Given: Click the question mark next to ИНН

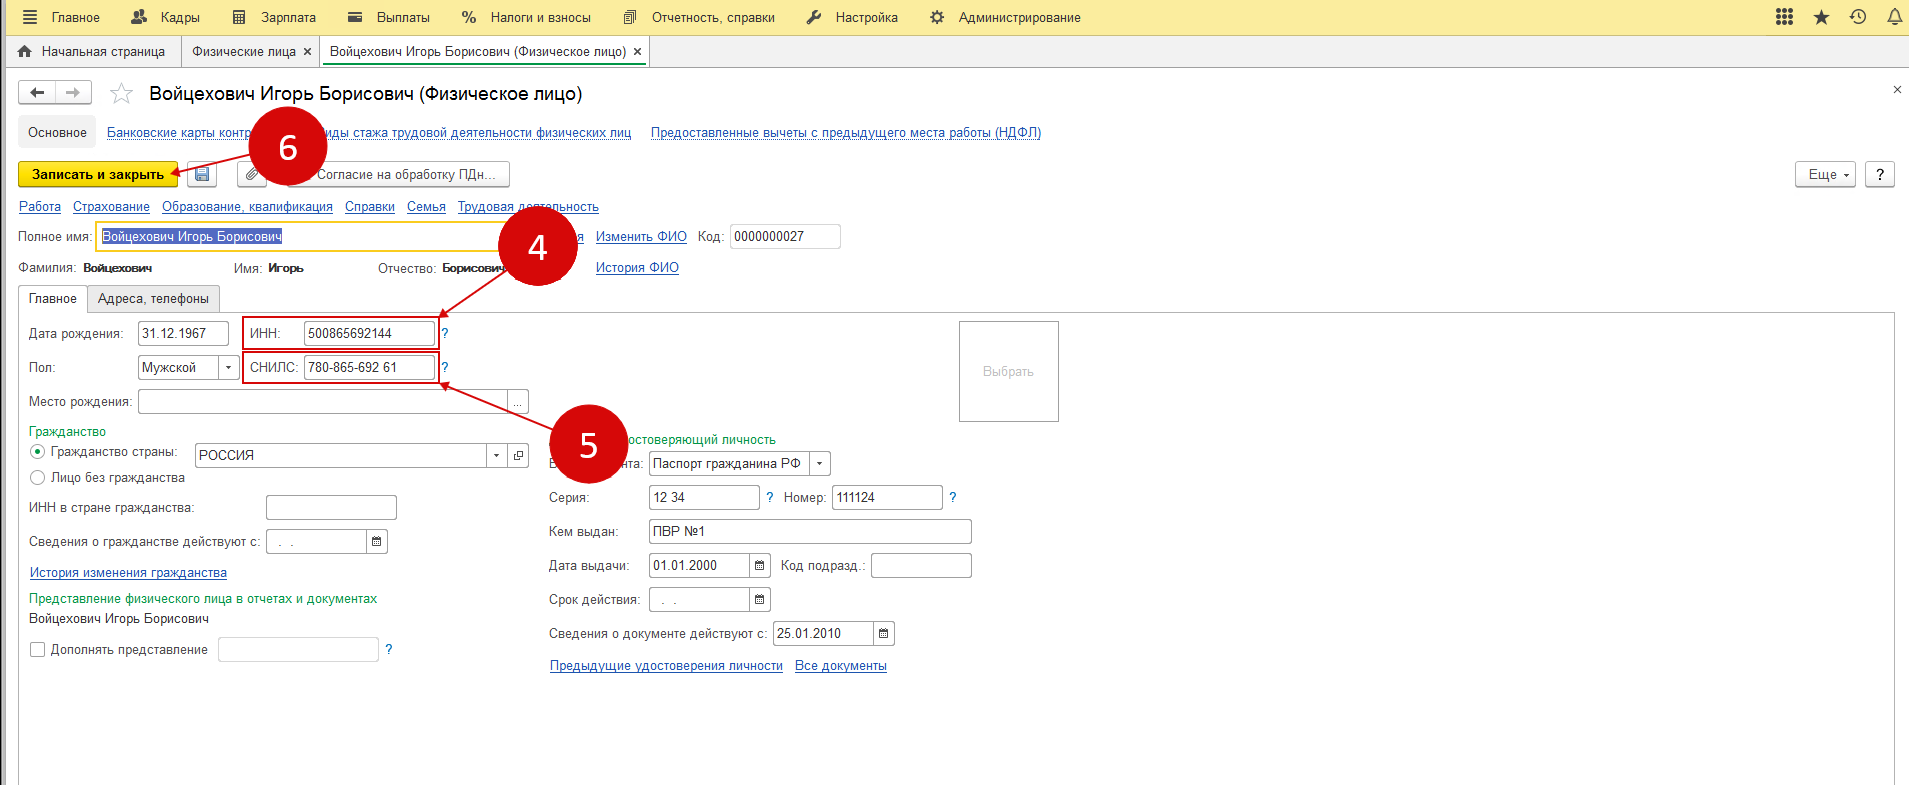Looking at the screenshot, I should [445, 333].
